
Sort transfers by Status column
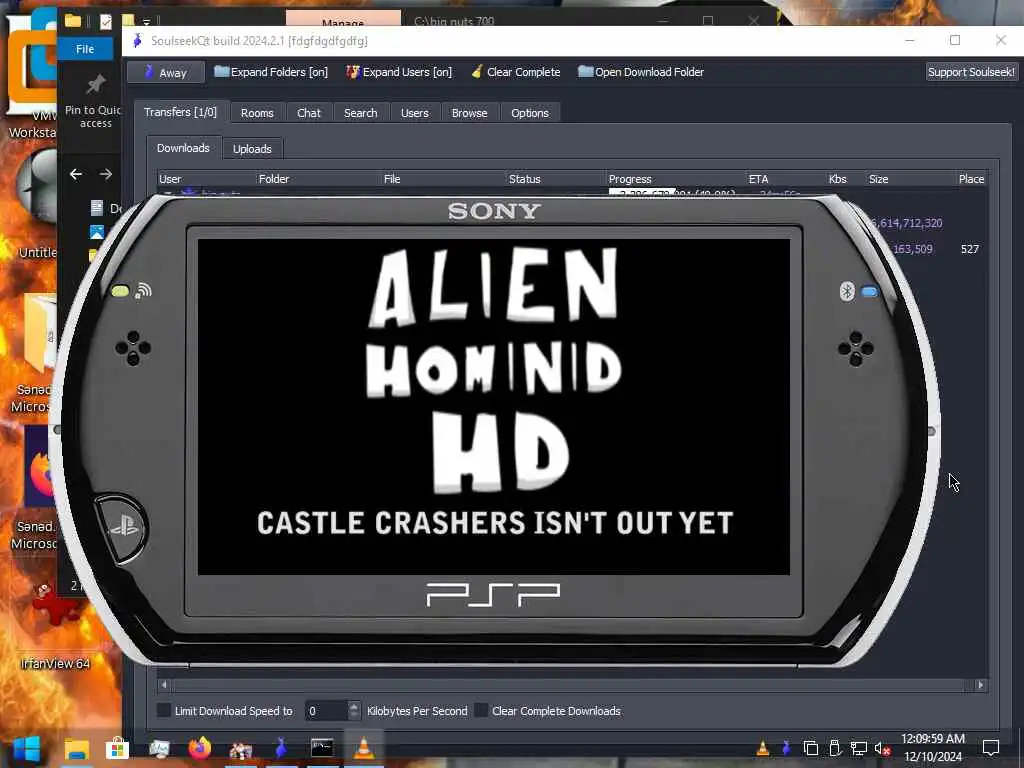pos(556,179)
